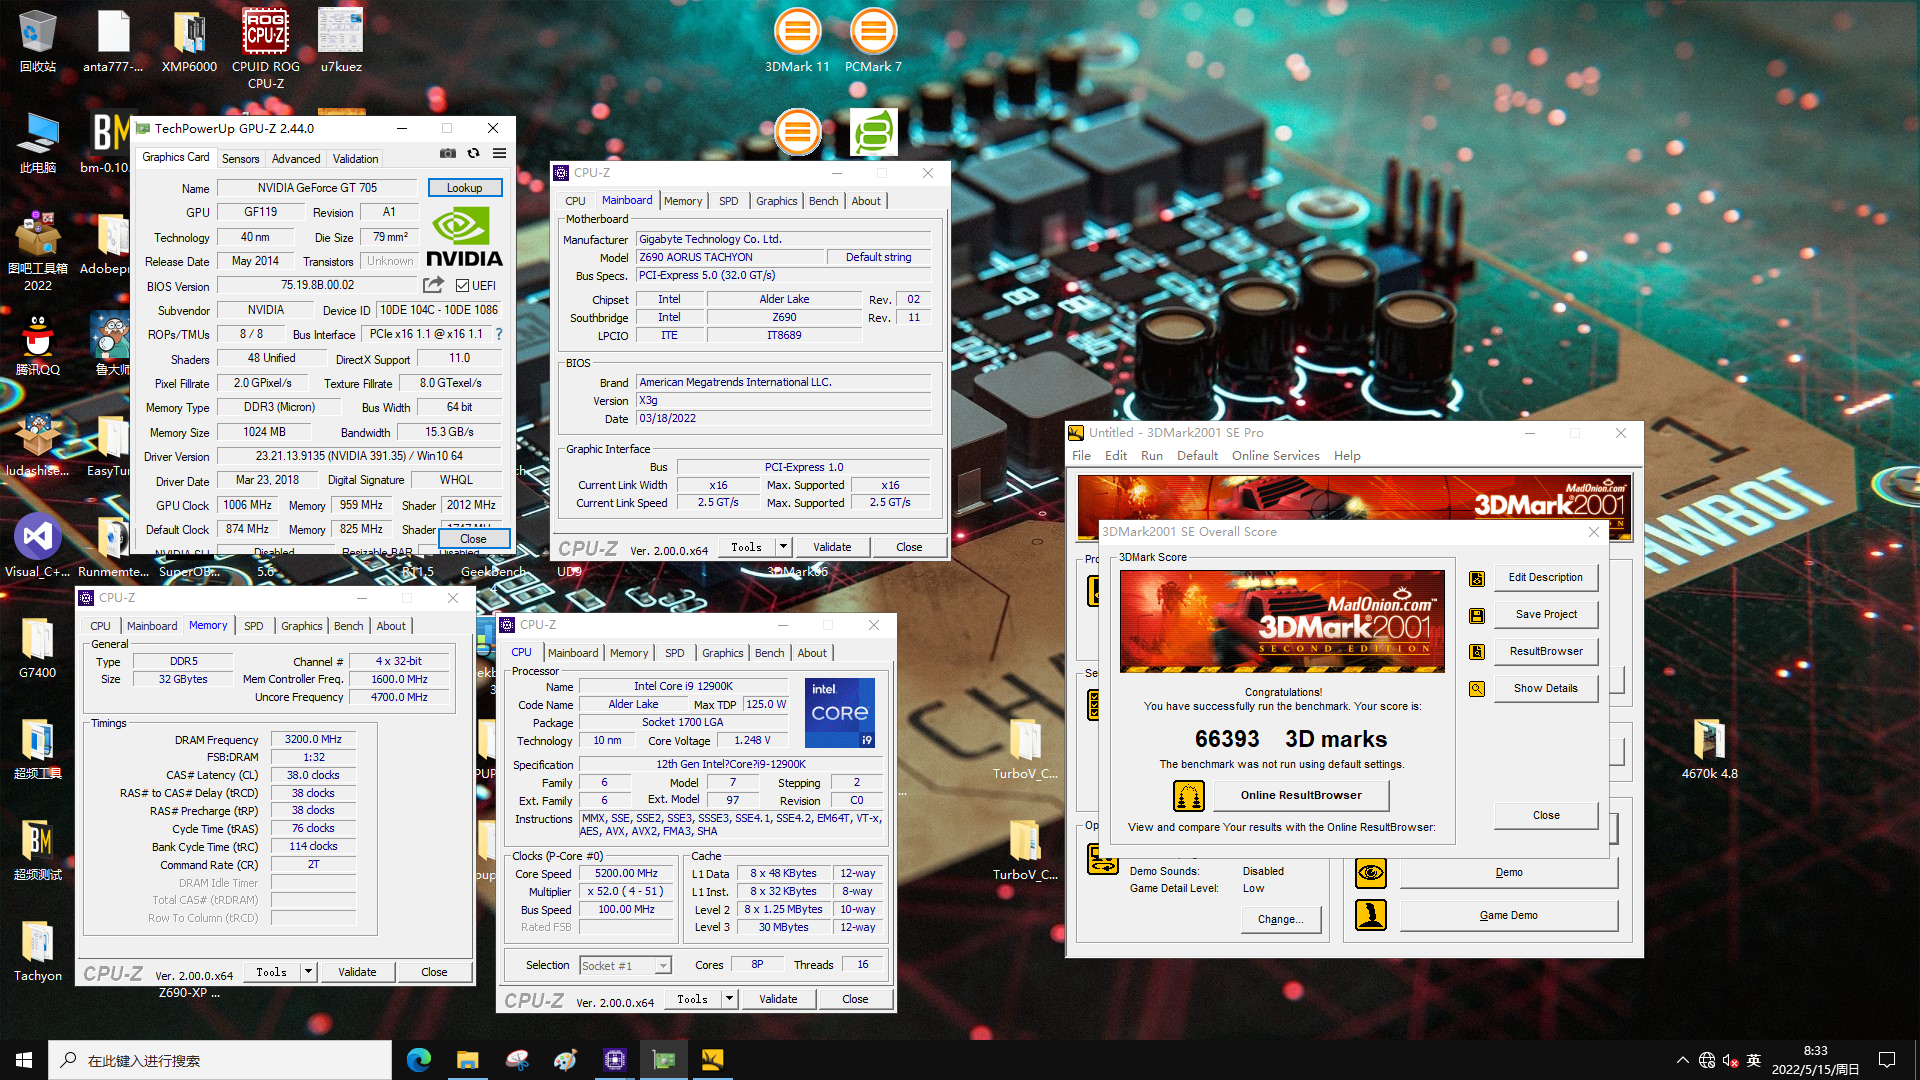Click the NVIDIA logo in GPU-Z
The width and height of the screenshot is (1920, 1080).
(x=465, y=236)
